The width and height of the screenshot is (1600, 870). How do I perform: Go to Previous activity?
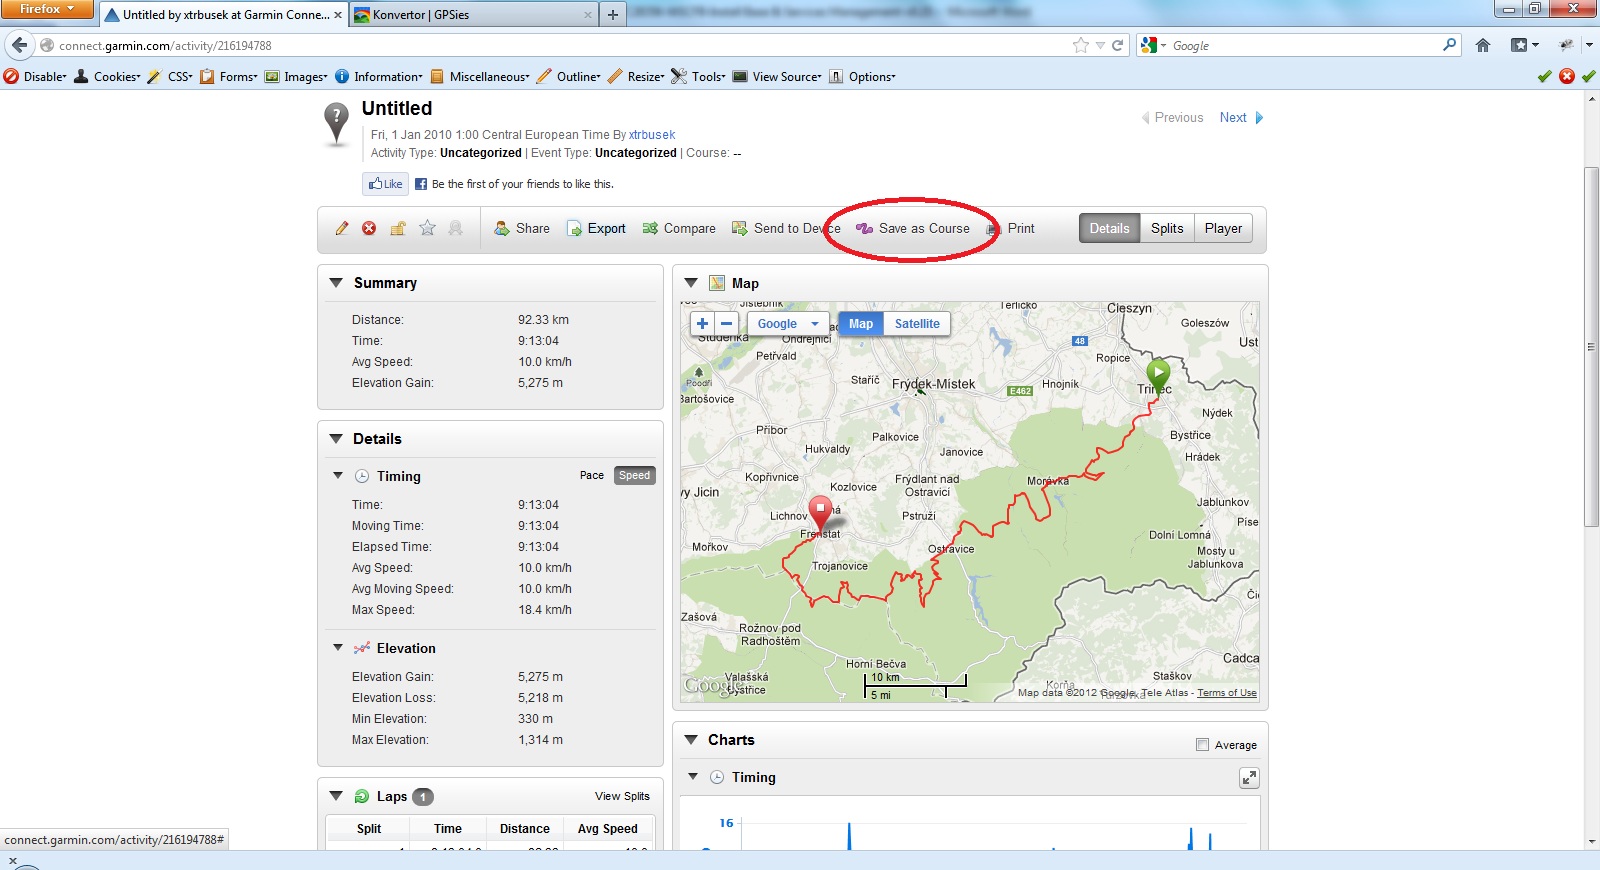(x=1173, y=117)
